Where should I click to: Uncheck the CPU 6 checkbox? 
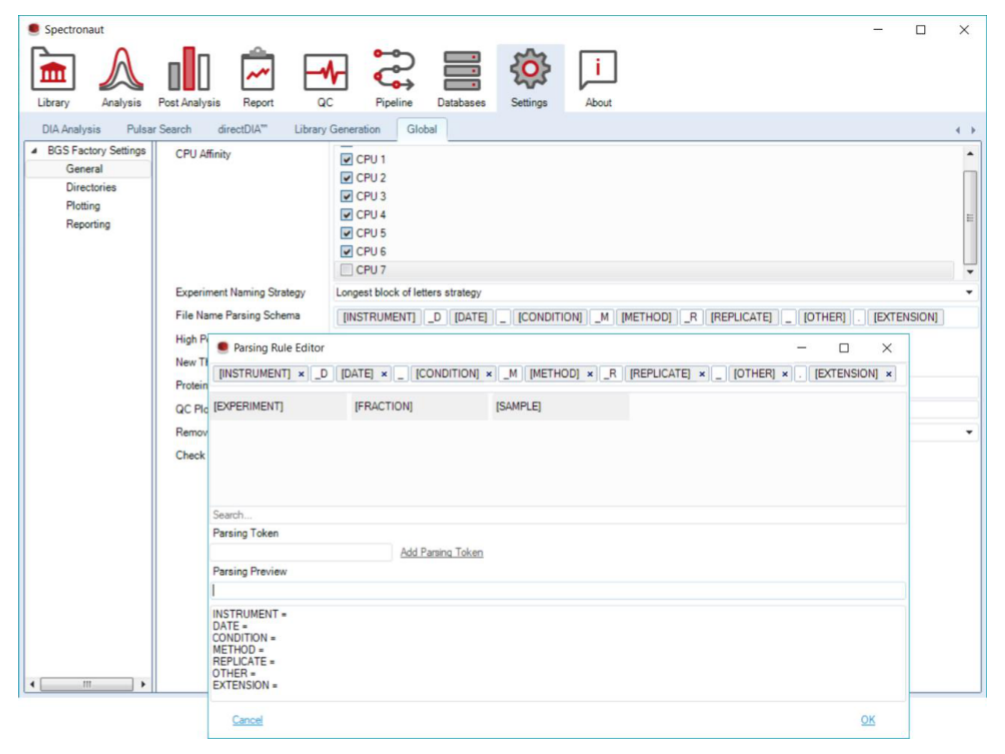[x=347, y=251]
